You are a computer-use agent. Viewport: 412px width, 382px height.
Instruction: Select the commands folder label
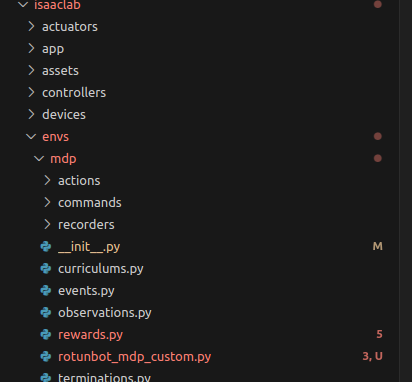[90, 203]
